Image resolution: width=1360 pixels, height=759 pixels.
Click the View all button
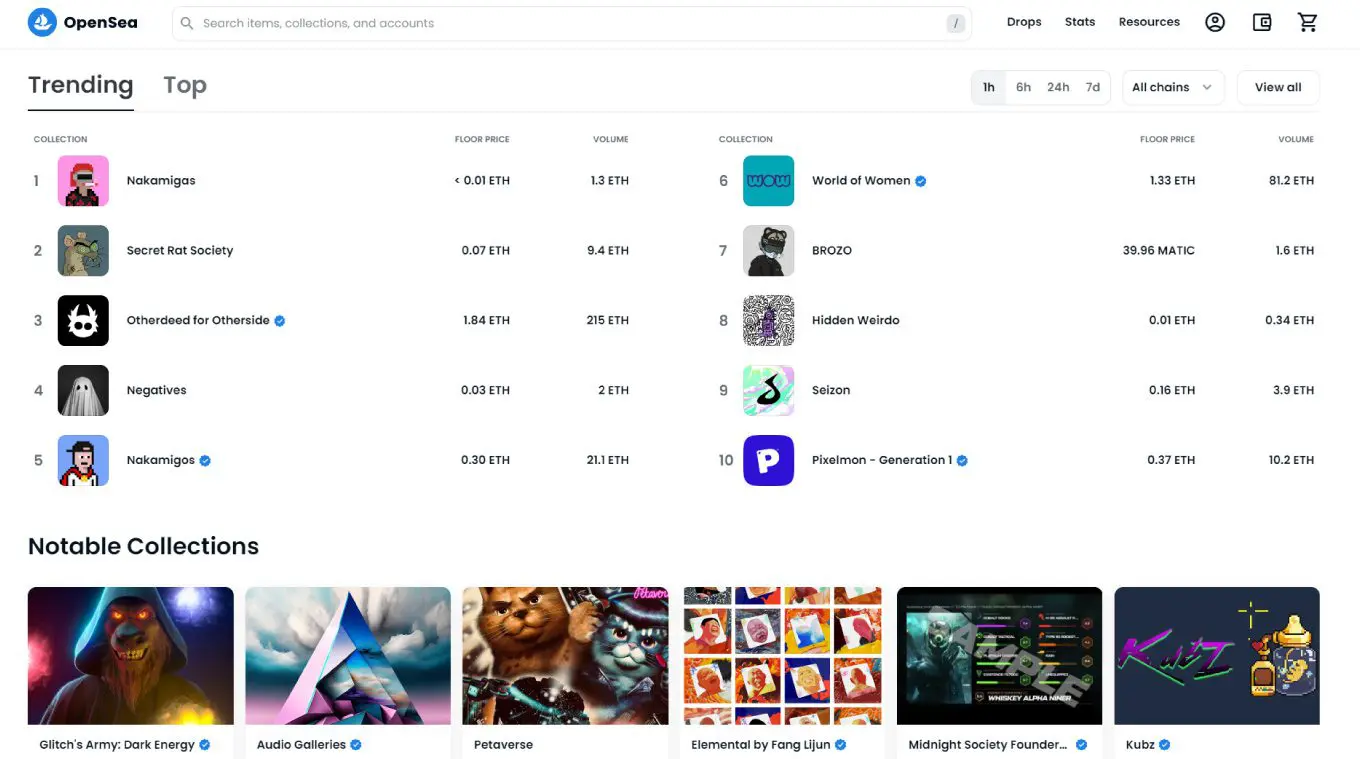(1278, 87)
